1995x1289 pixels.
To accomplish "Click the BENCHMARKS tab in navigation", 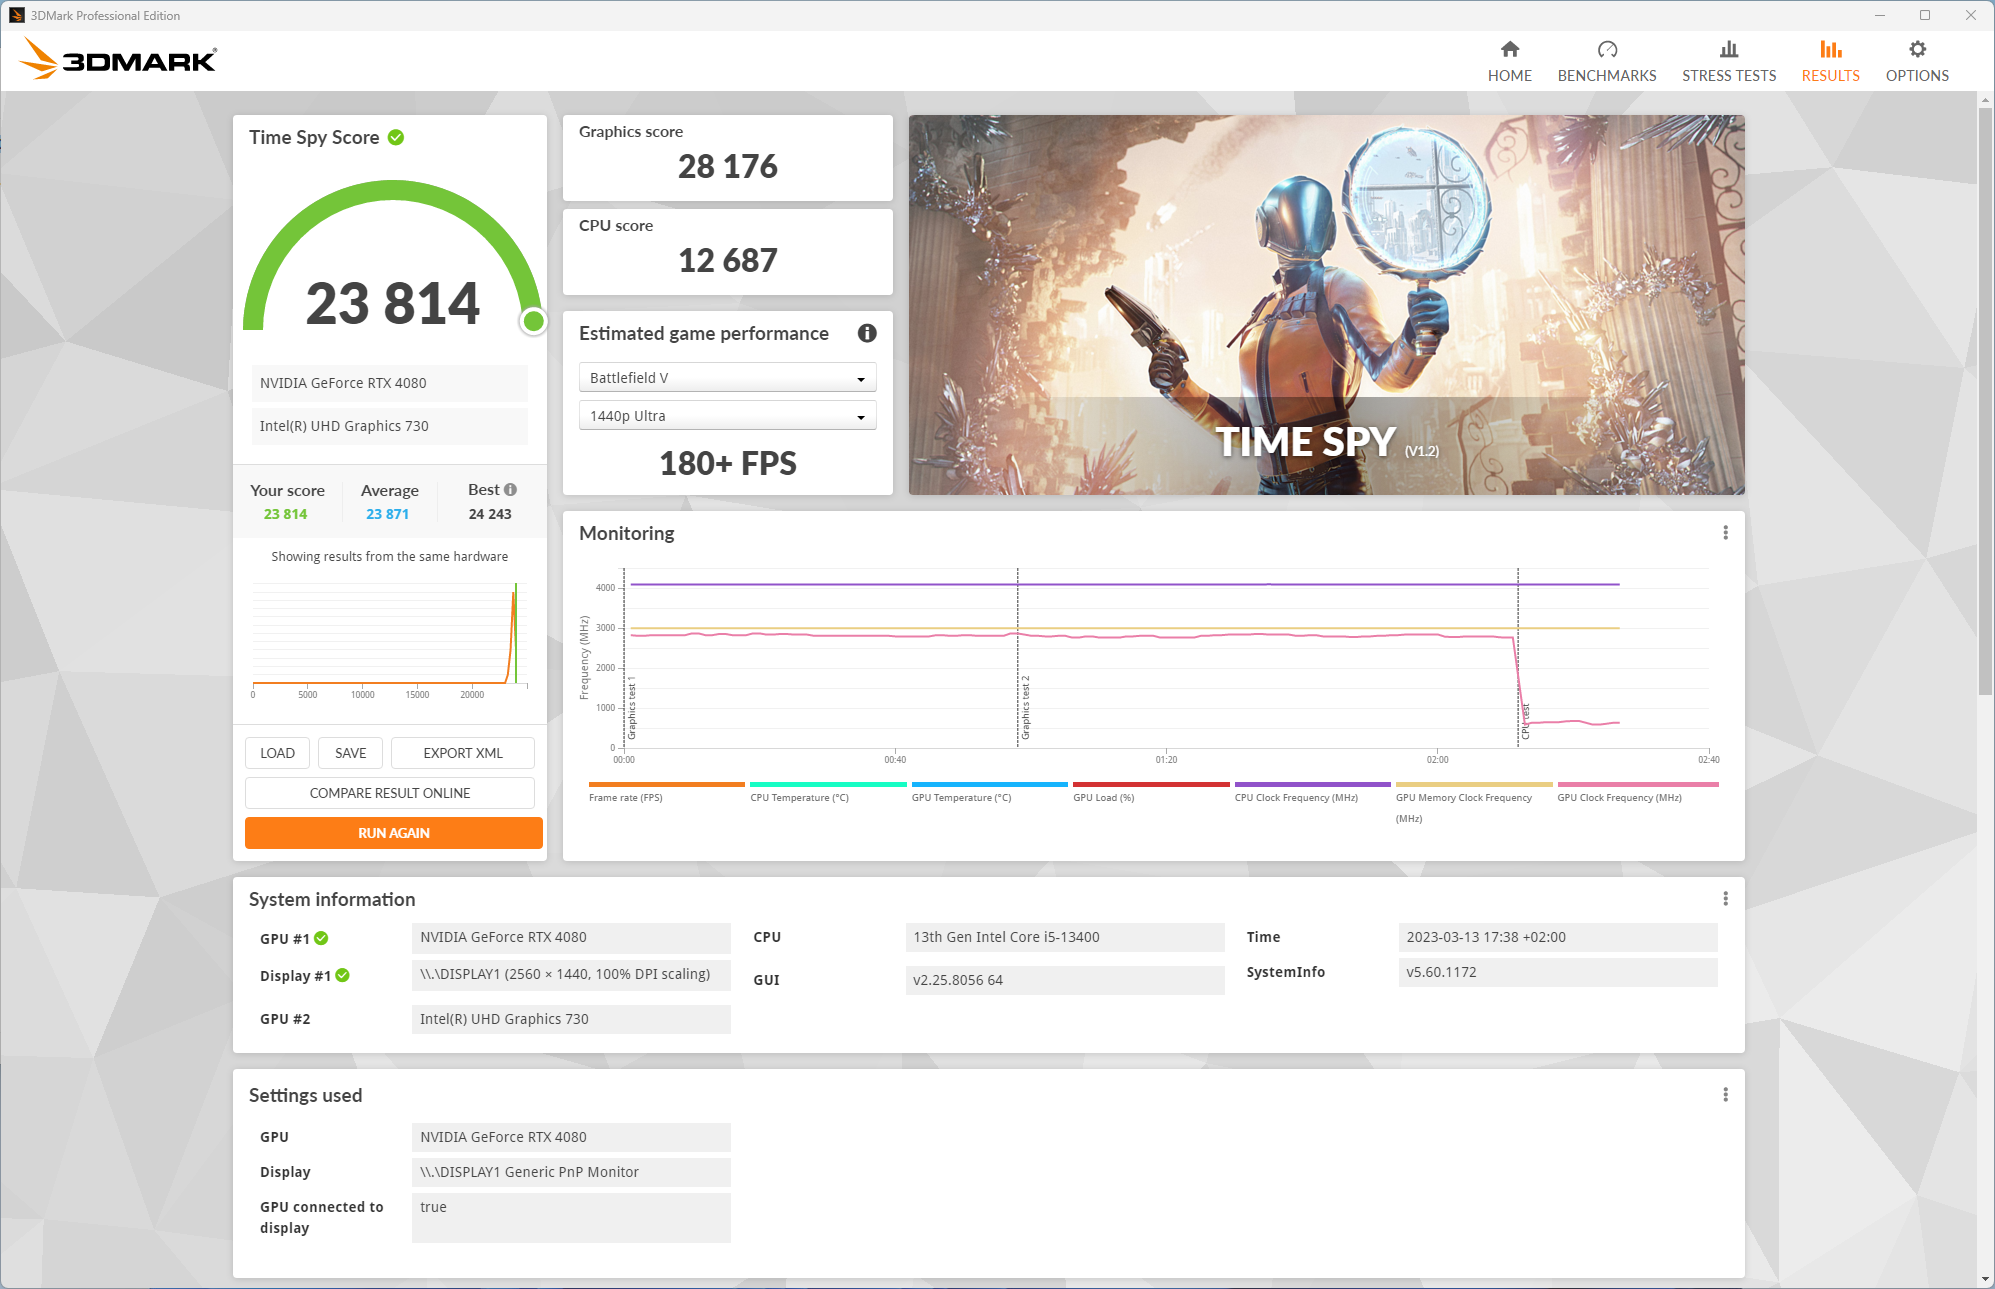I will [x=1607, y=60].
